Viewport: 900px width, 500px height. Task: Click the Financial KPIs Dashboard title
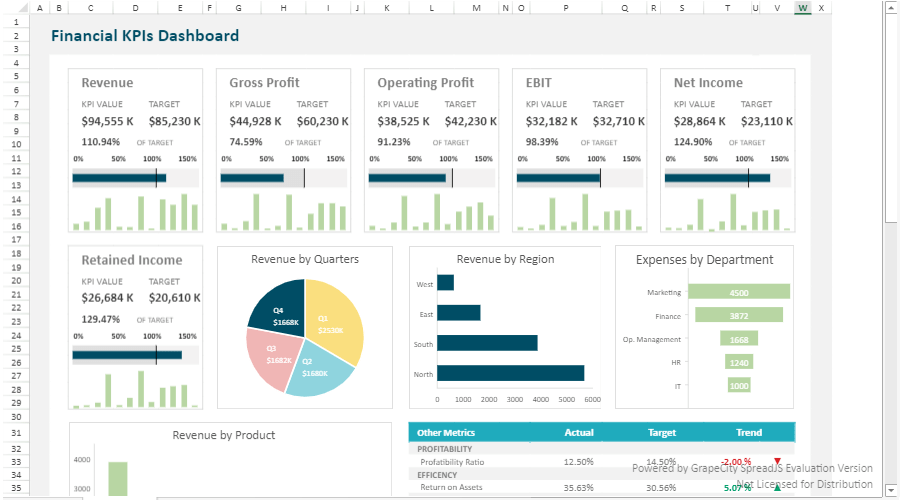point(145,36)
